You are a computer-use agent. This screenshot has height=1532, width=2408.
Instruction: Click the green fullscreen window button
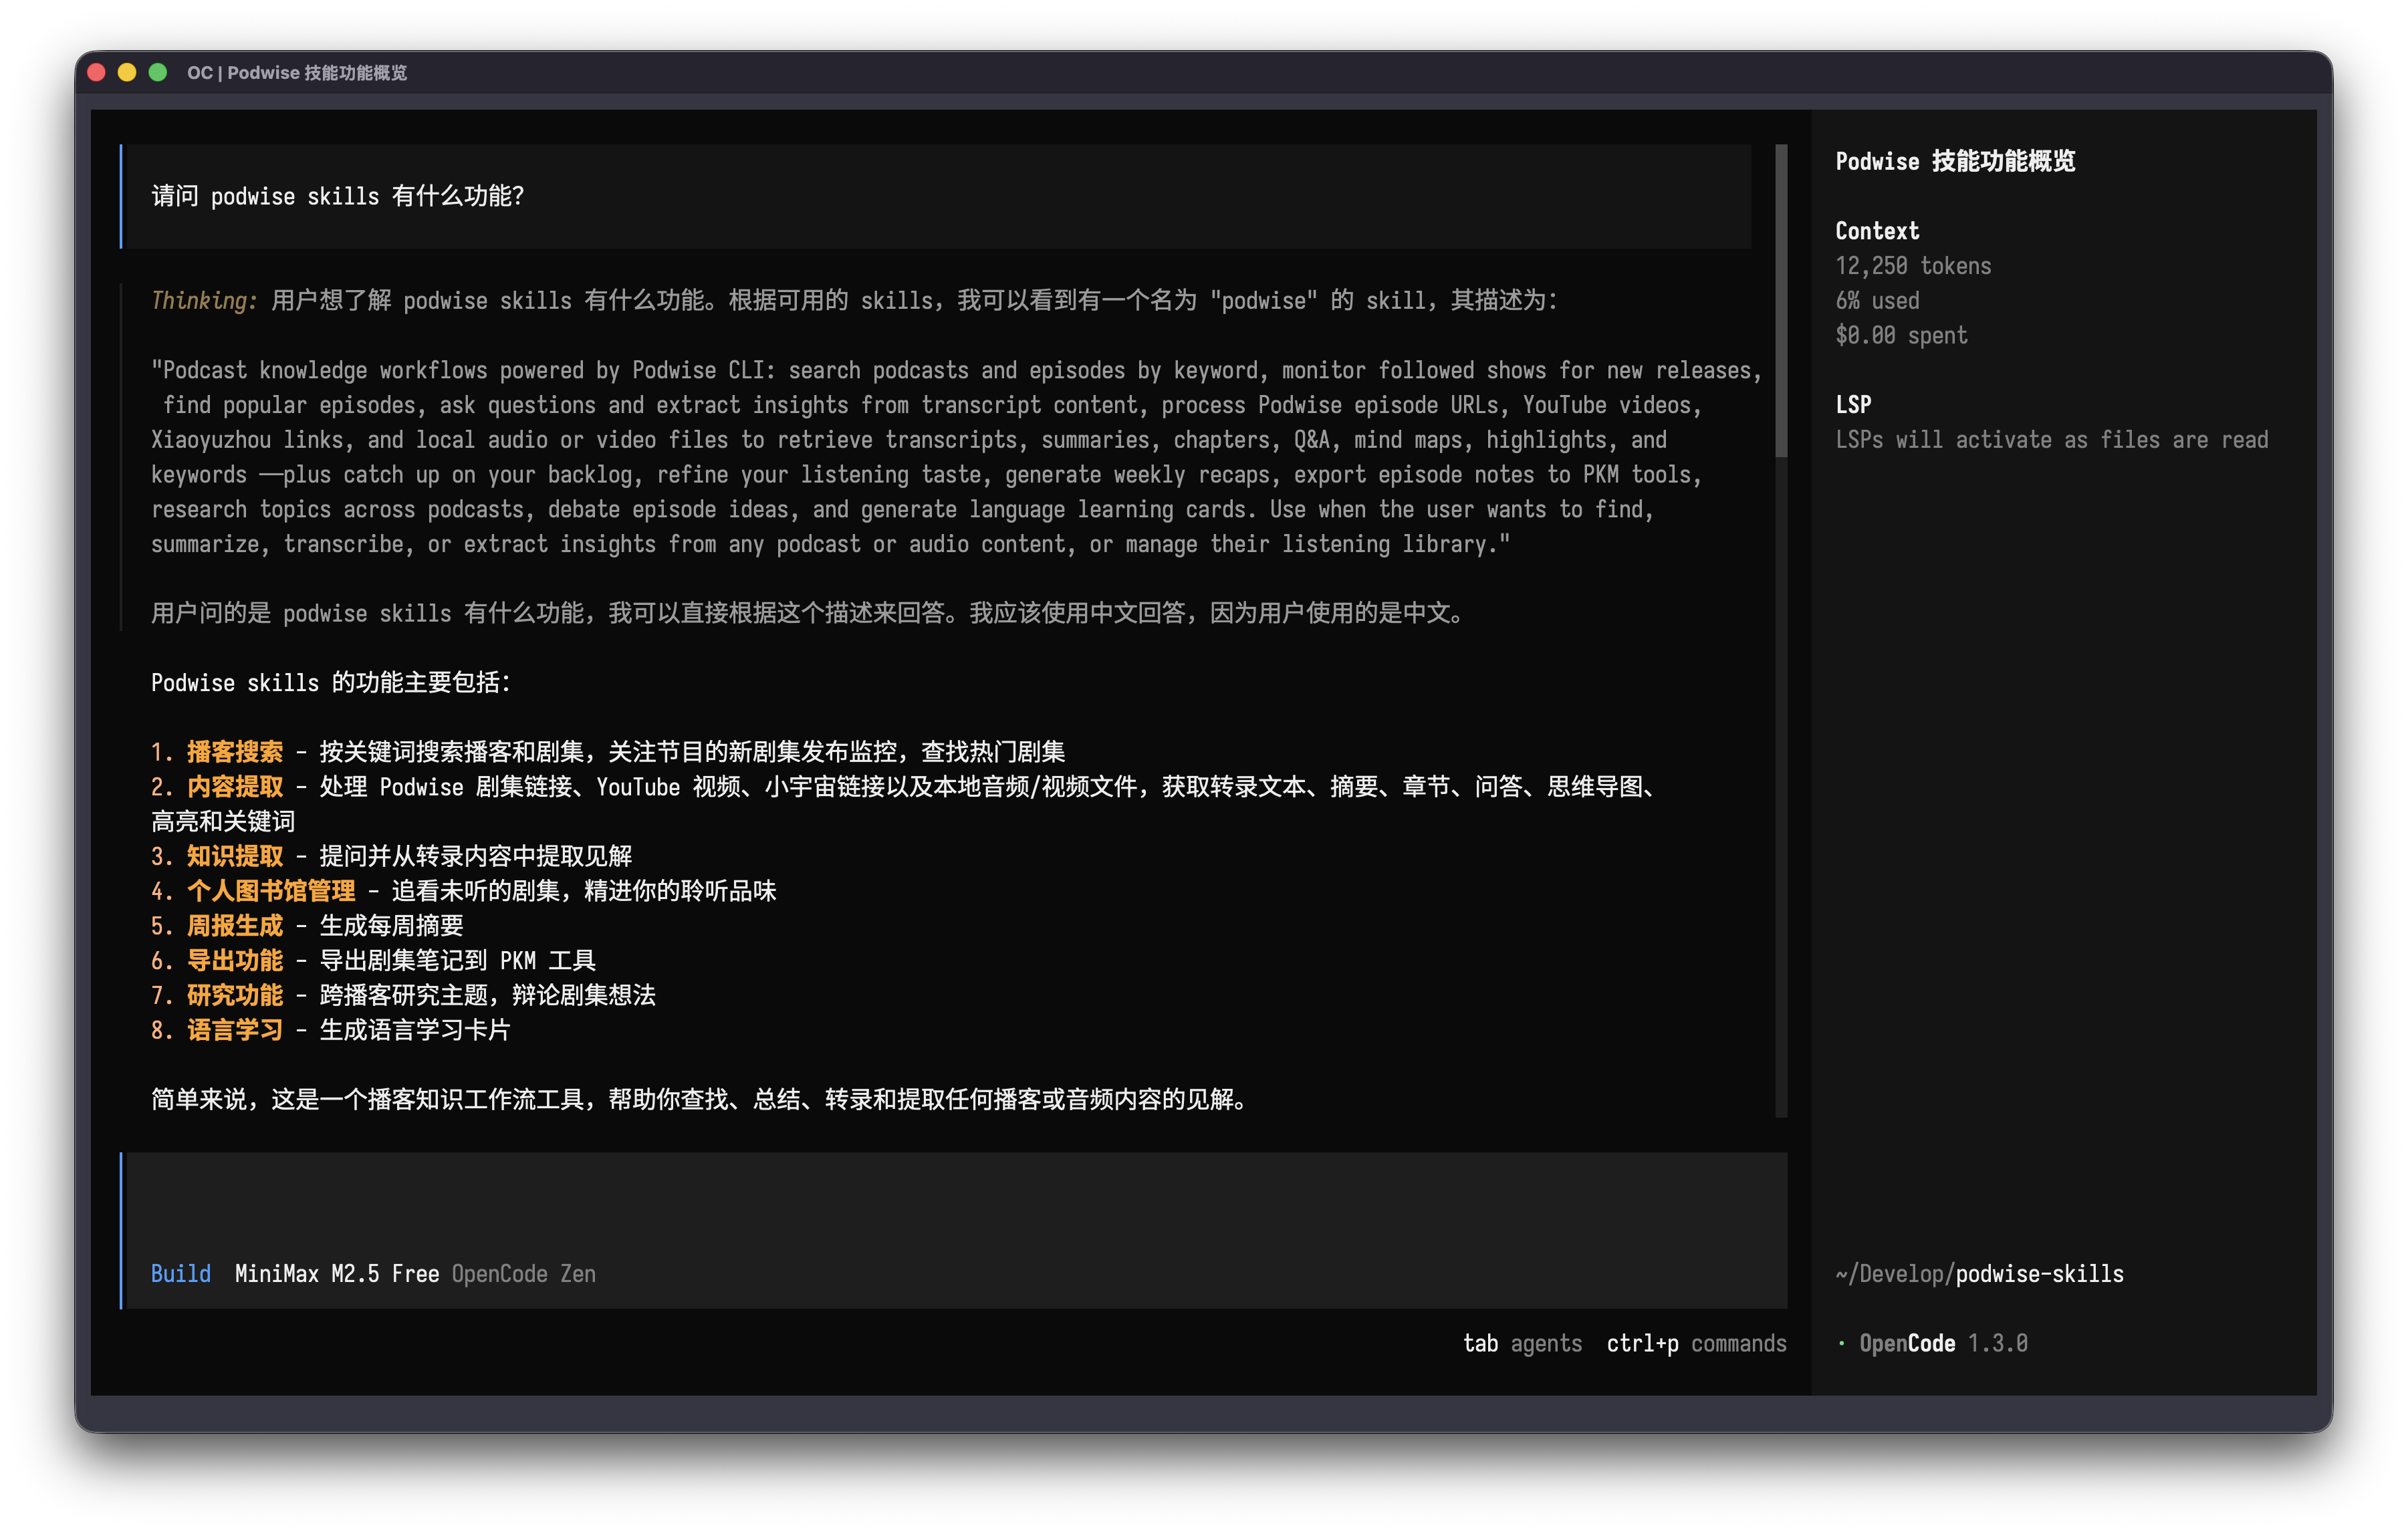pyautogui.click(x=158, y=72)
